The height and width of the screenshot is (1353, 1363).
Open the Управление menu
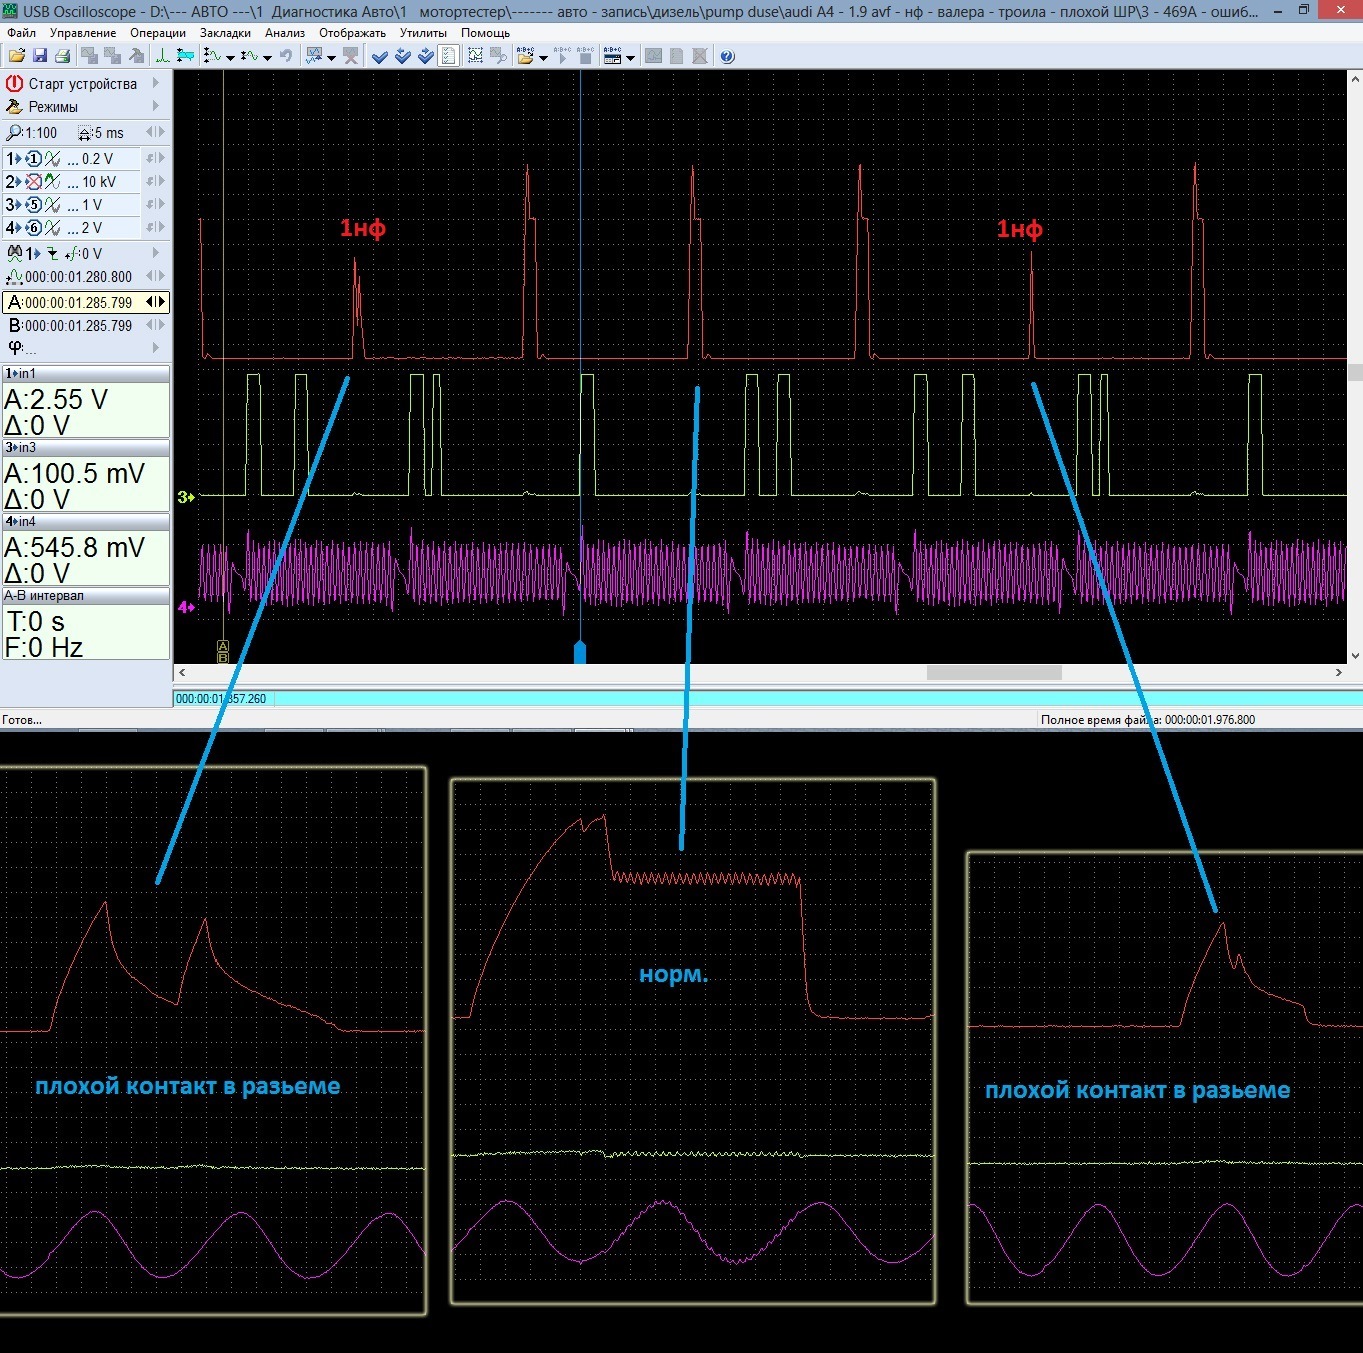click(83, 33)
